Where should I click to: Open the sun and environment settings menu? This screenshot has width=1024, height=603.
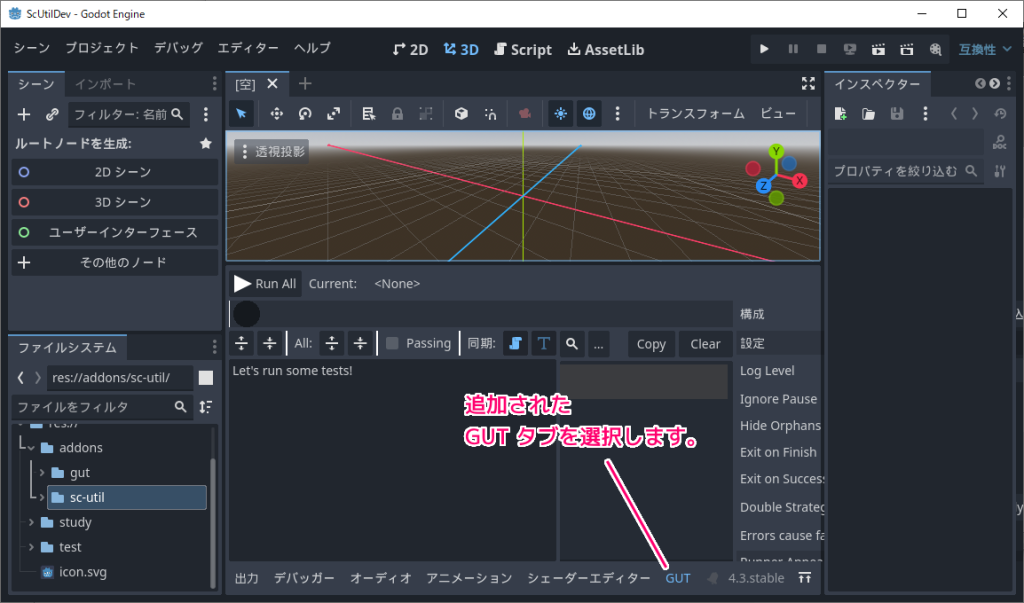click(617, 114)
